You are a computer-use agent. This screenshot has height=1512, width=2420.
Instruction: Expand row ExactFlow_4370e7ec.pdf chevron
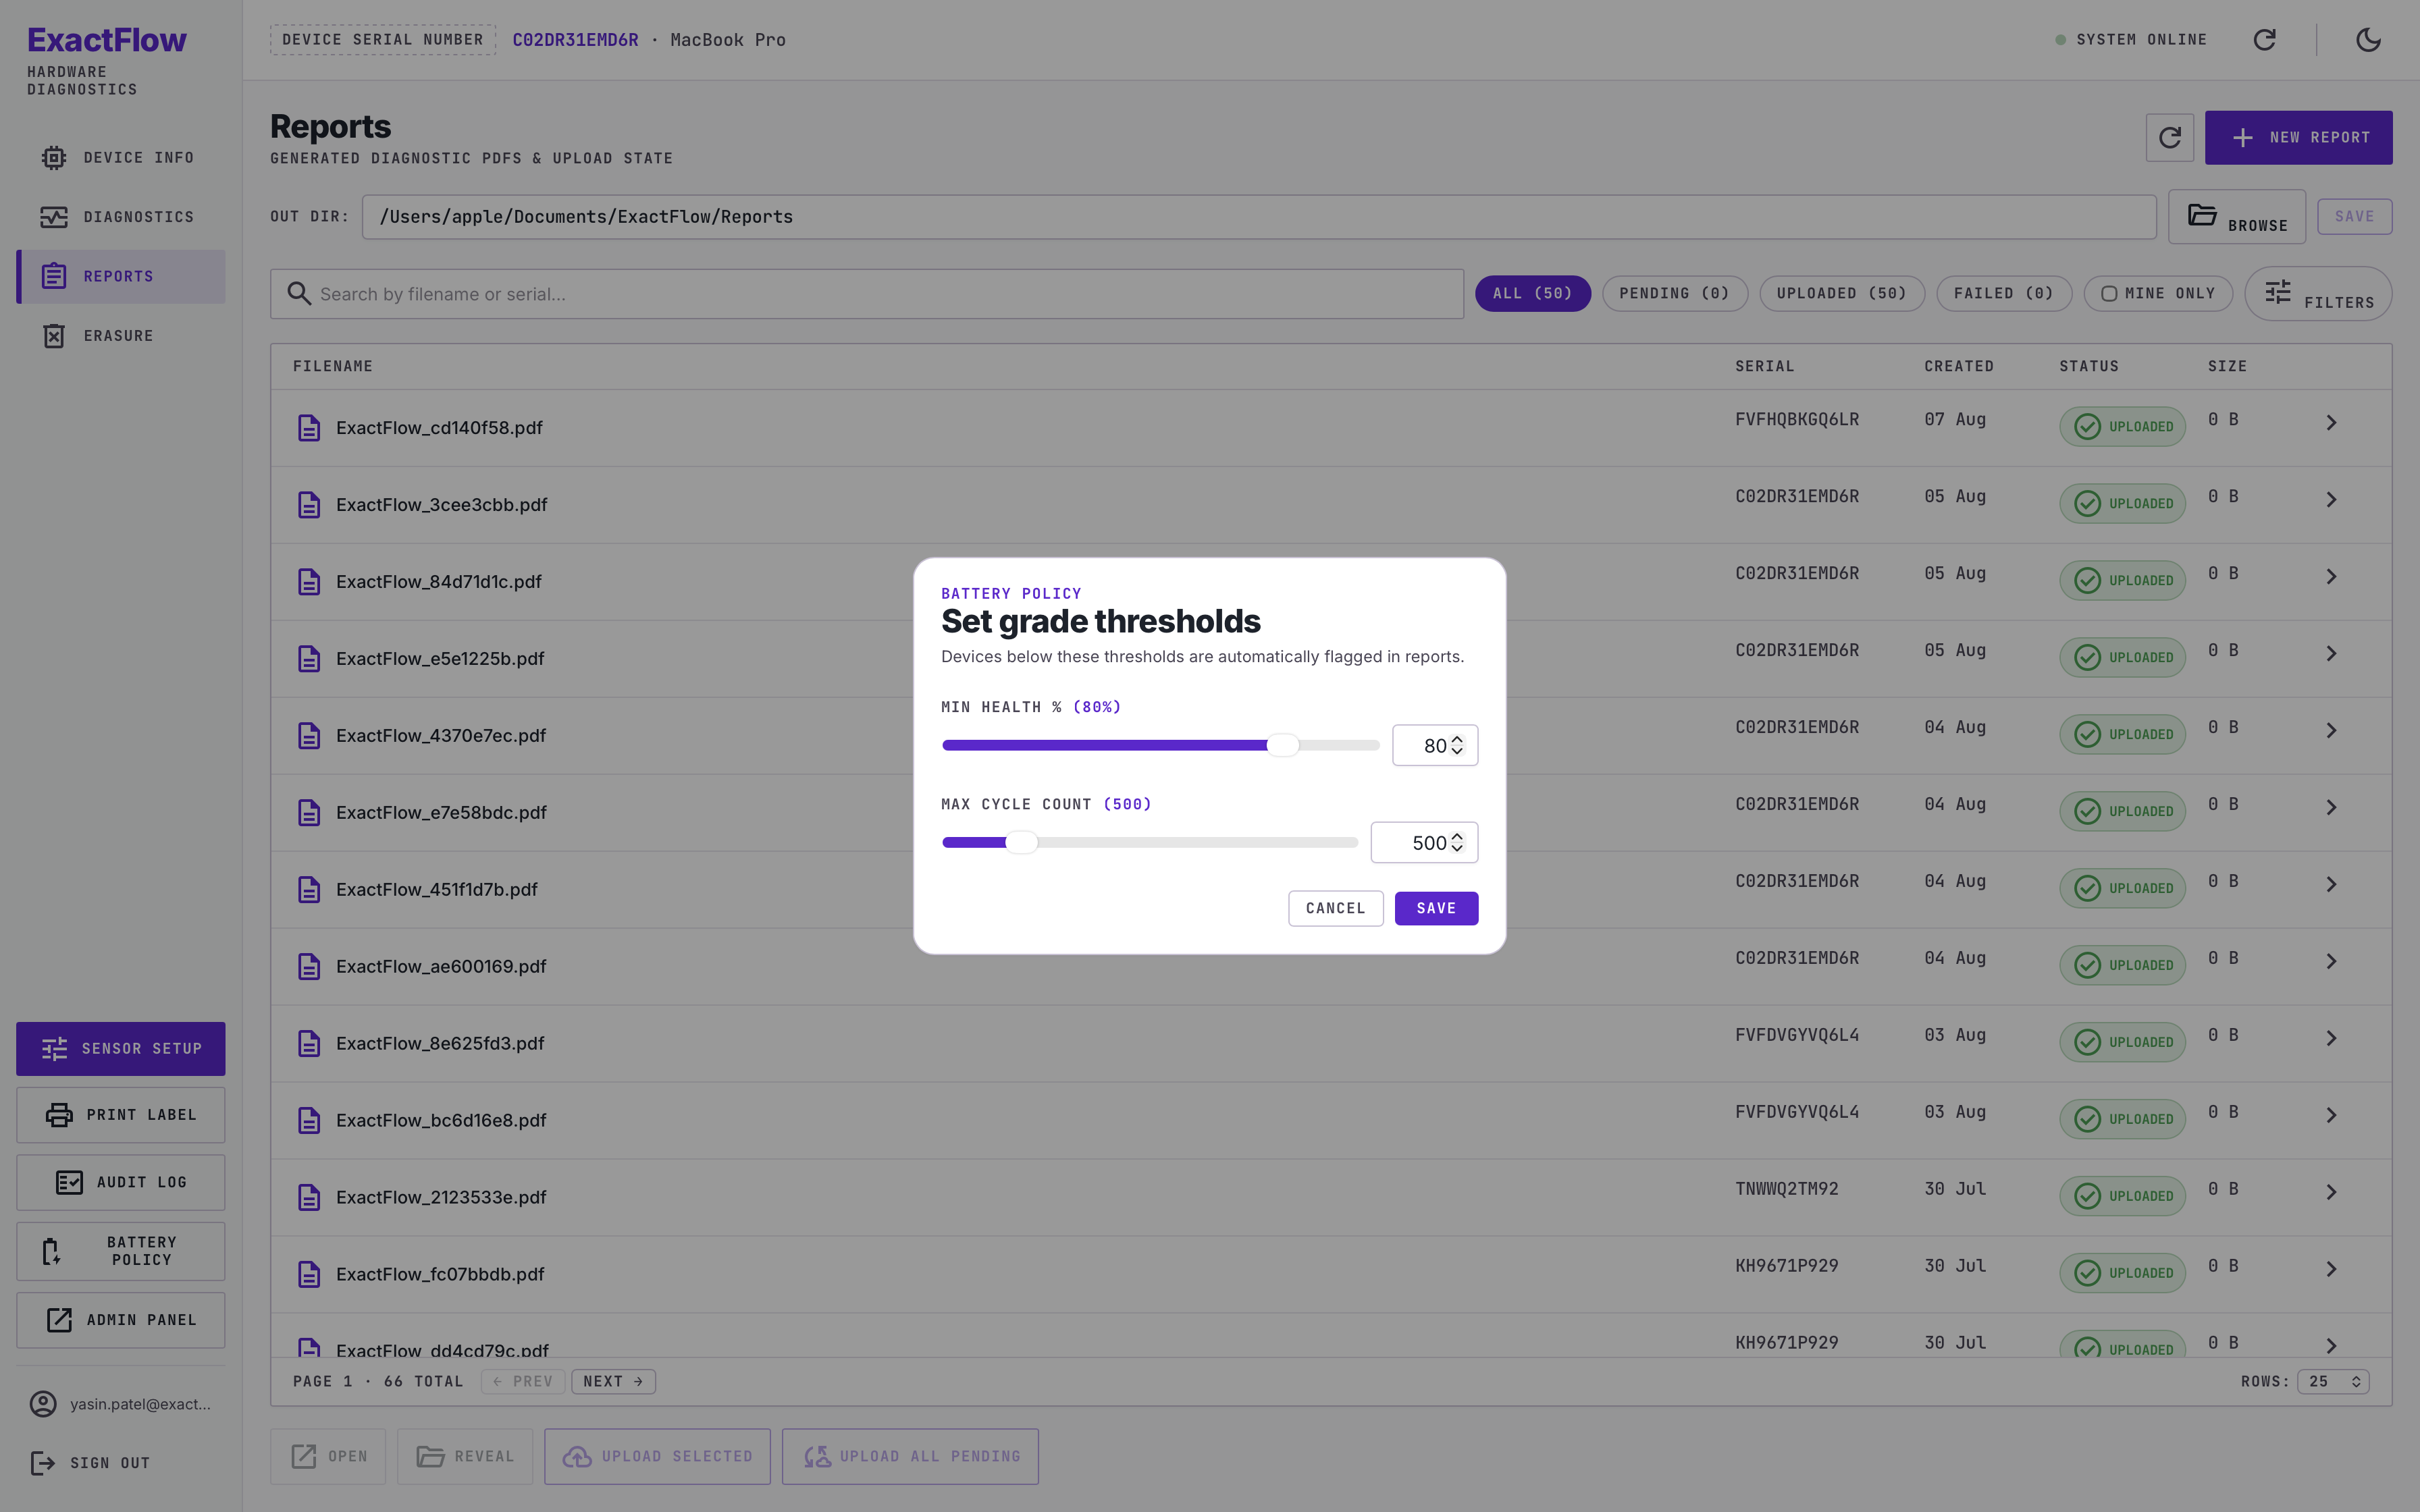pyautogui.click(x=2331, y=731)
